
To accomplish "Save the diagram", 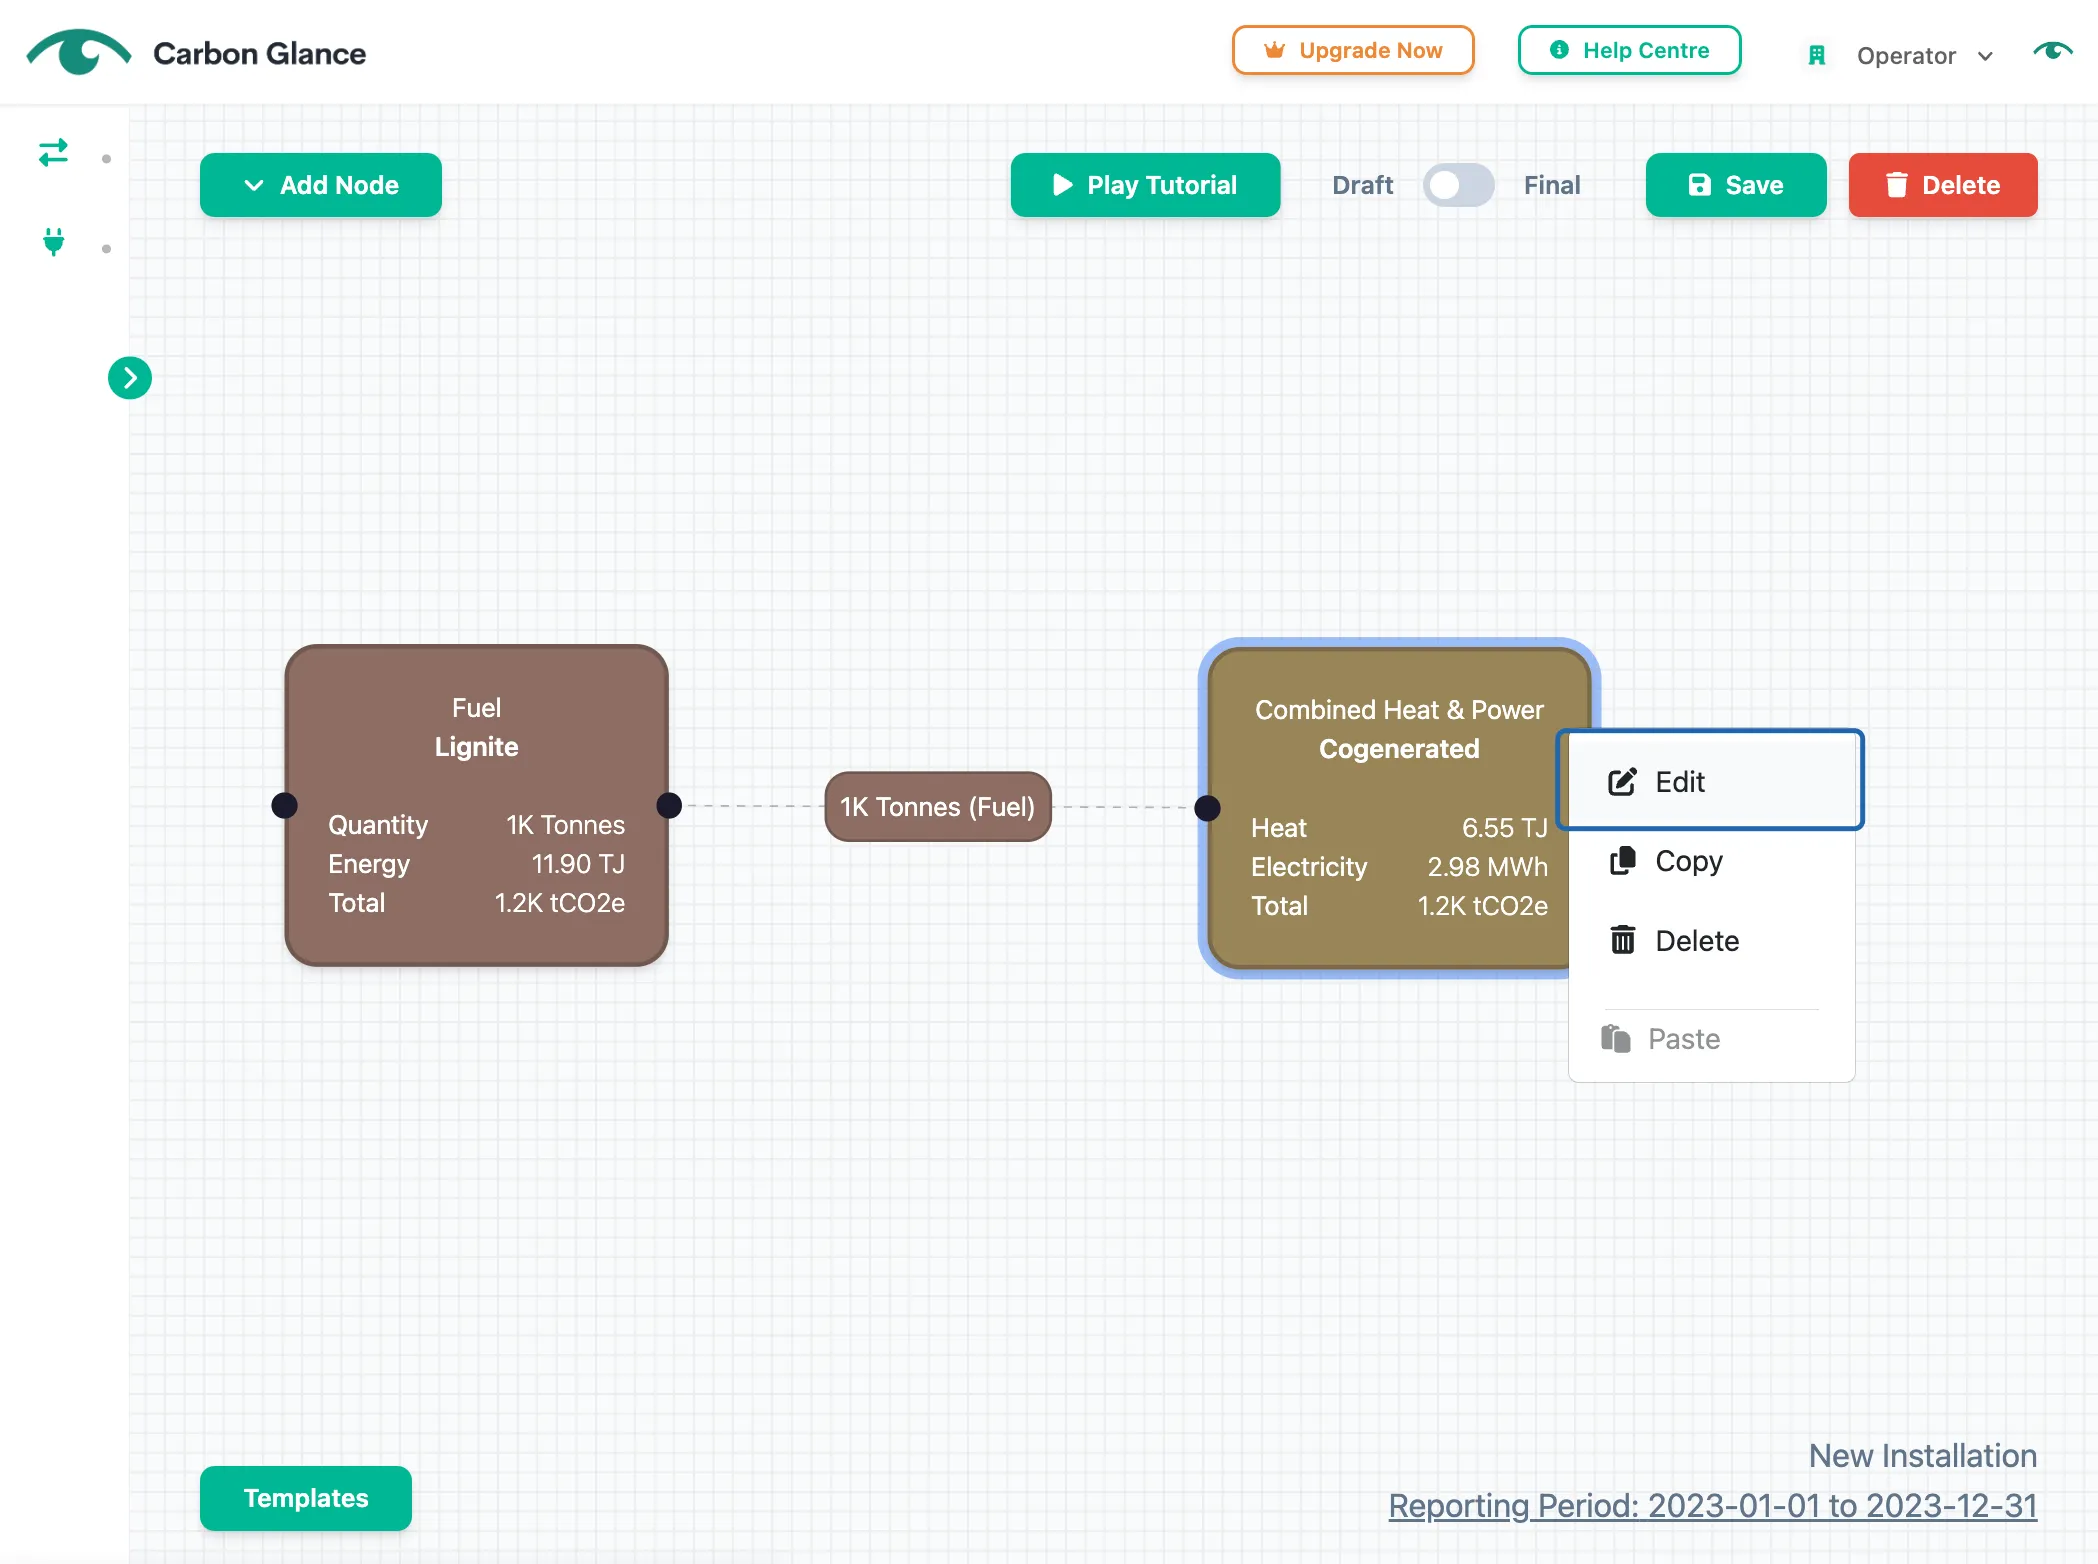I will [1736, 185].
